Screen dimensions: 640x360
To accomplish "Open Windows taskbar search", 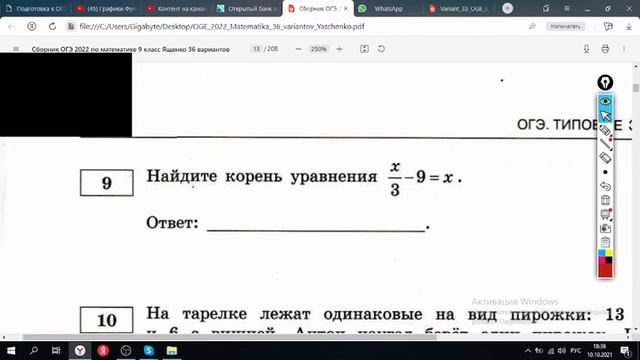I will pyautogui.click(x=34, y=350).
